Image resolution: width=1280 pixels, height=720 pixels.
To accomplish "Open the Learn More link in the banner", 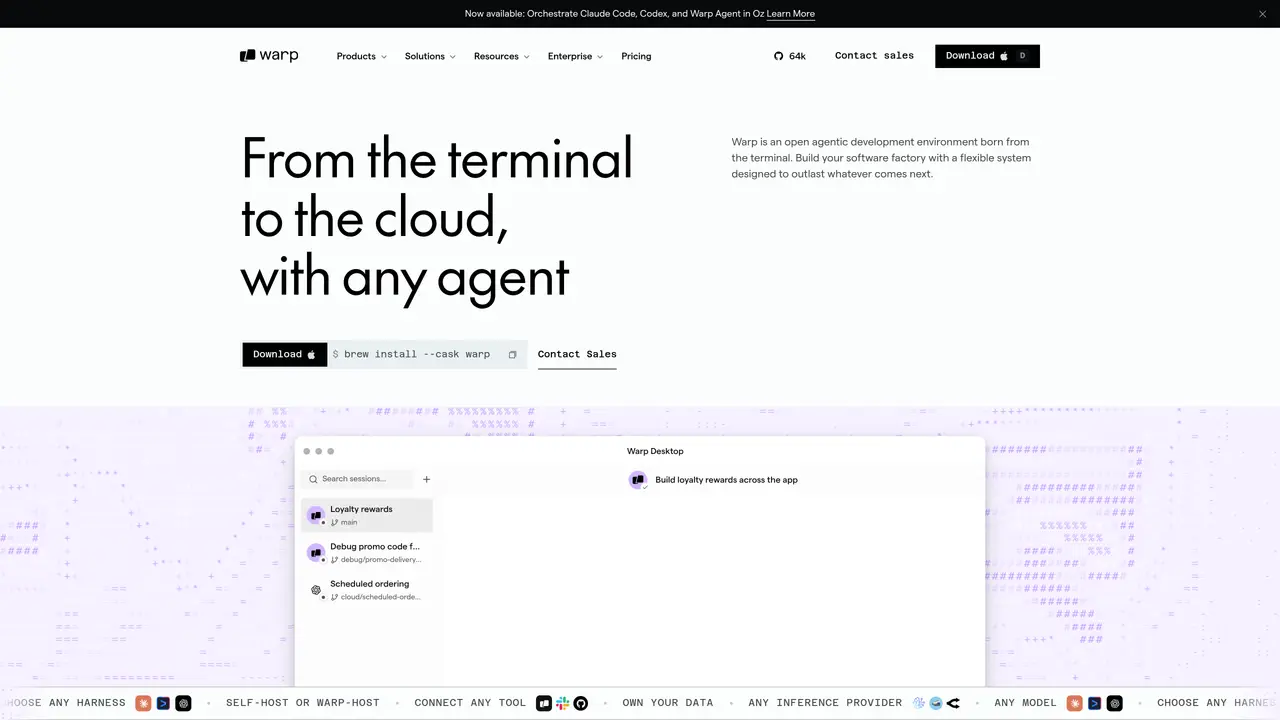I will pos(791,14).
